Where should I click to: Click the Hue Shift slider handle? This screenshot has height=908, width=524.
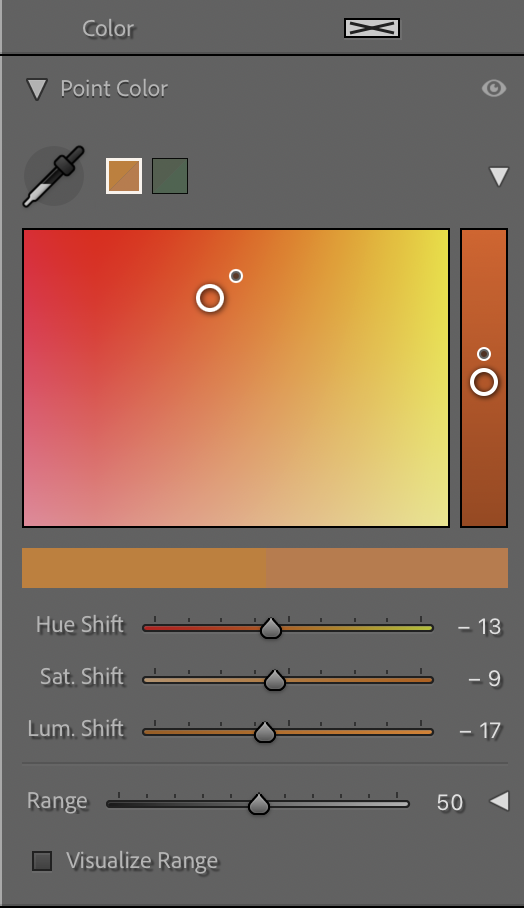(270, 628)
